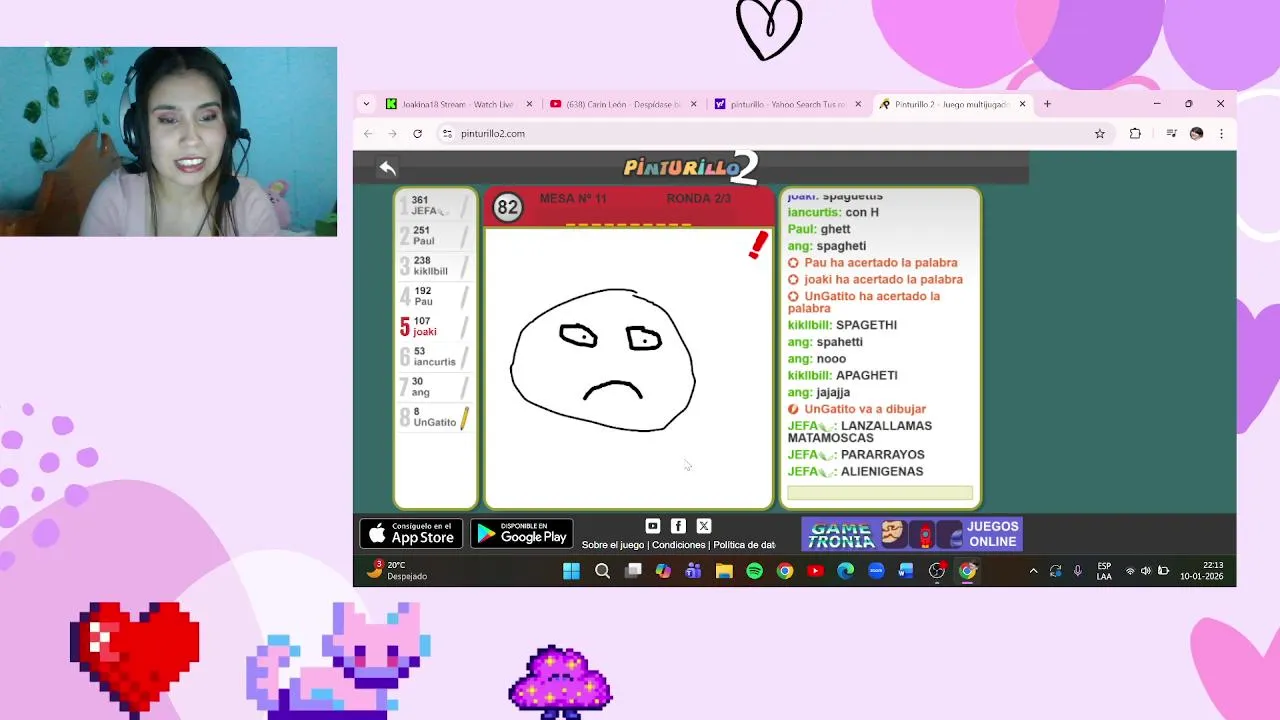Open Task View on the taskbar
The height and width of the screenshot is (720, 1280).
tap(633, 571)
